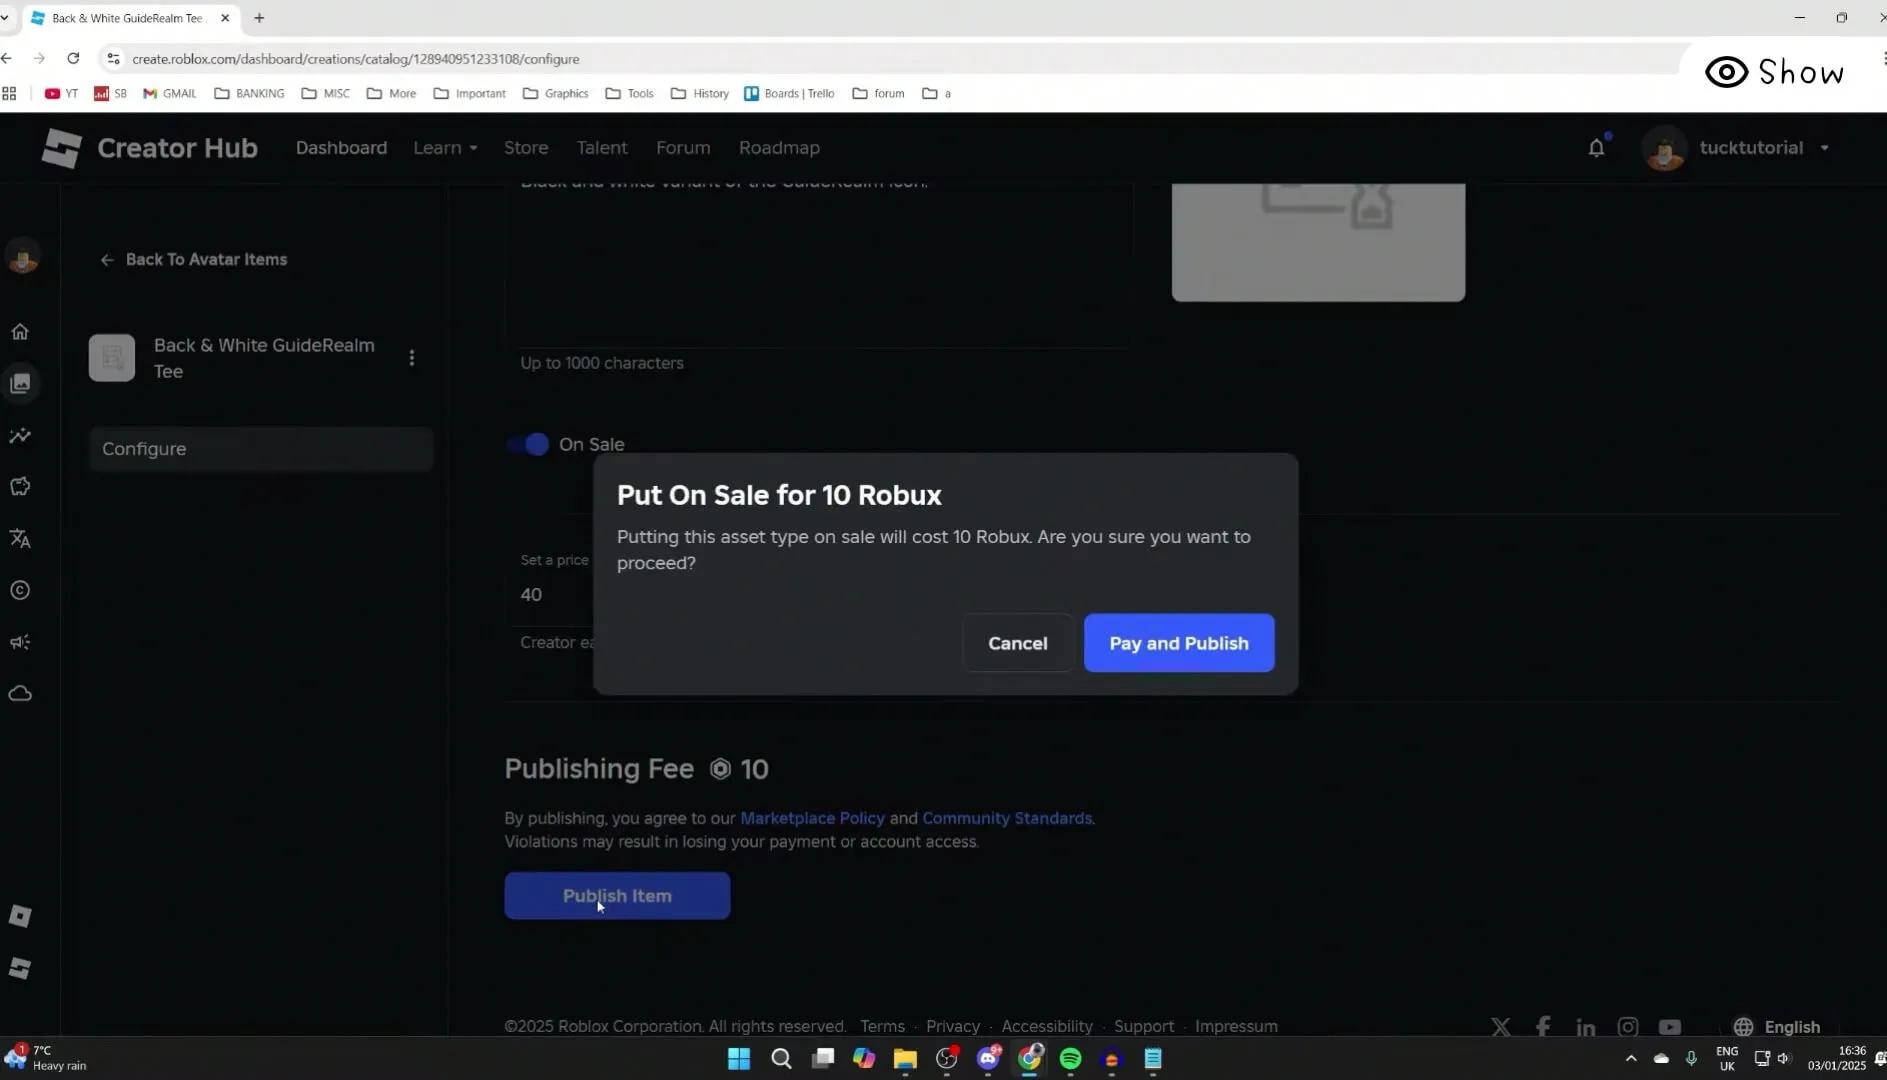The image size is (1887, 1080).
Task: Expand the Learn dropdown menu
Action: tap(445, 148)
